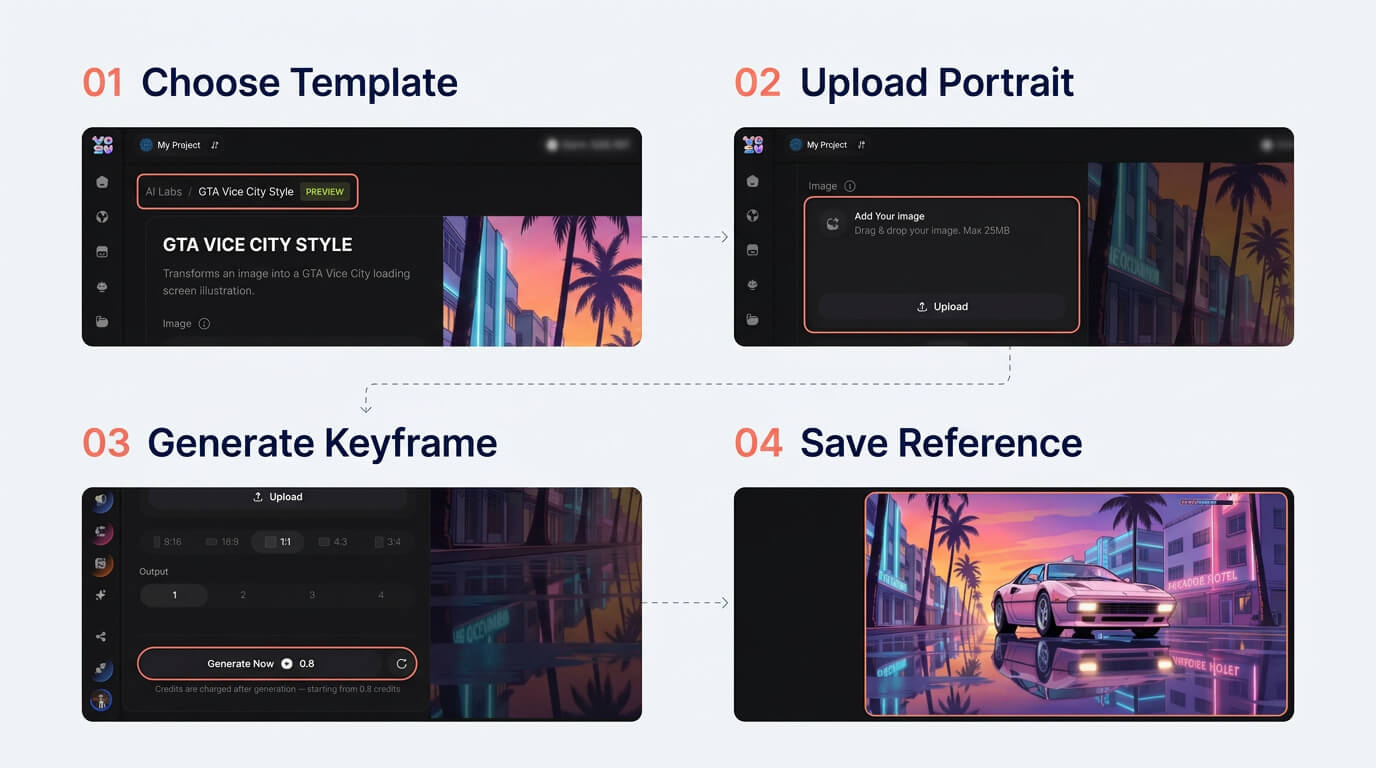Open the globe Explore icon in Choose Template panel

point(102,217)
